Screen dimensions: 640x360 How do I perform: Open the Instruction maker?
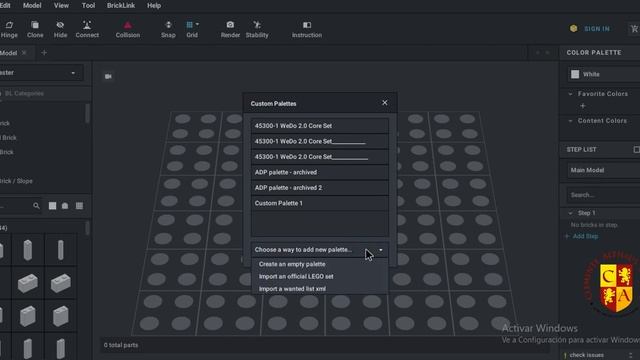[307, 29]
